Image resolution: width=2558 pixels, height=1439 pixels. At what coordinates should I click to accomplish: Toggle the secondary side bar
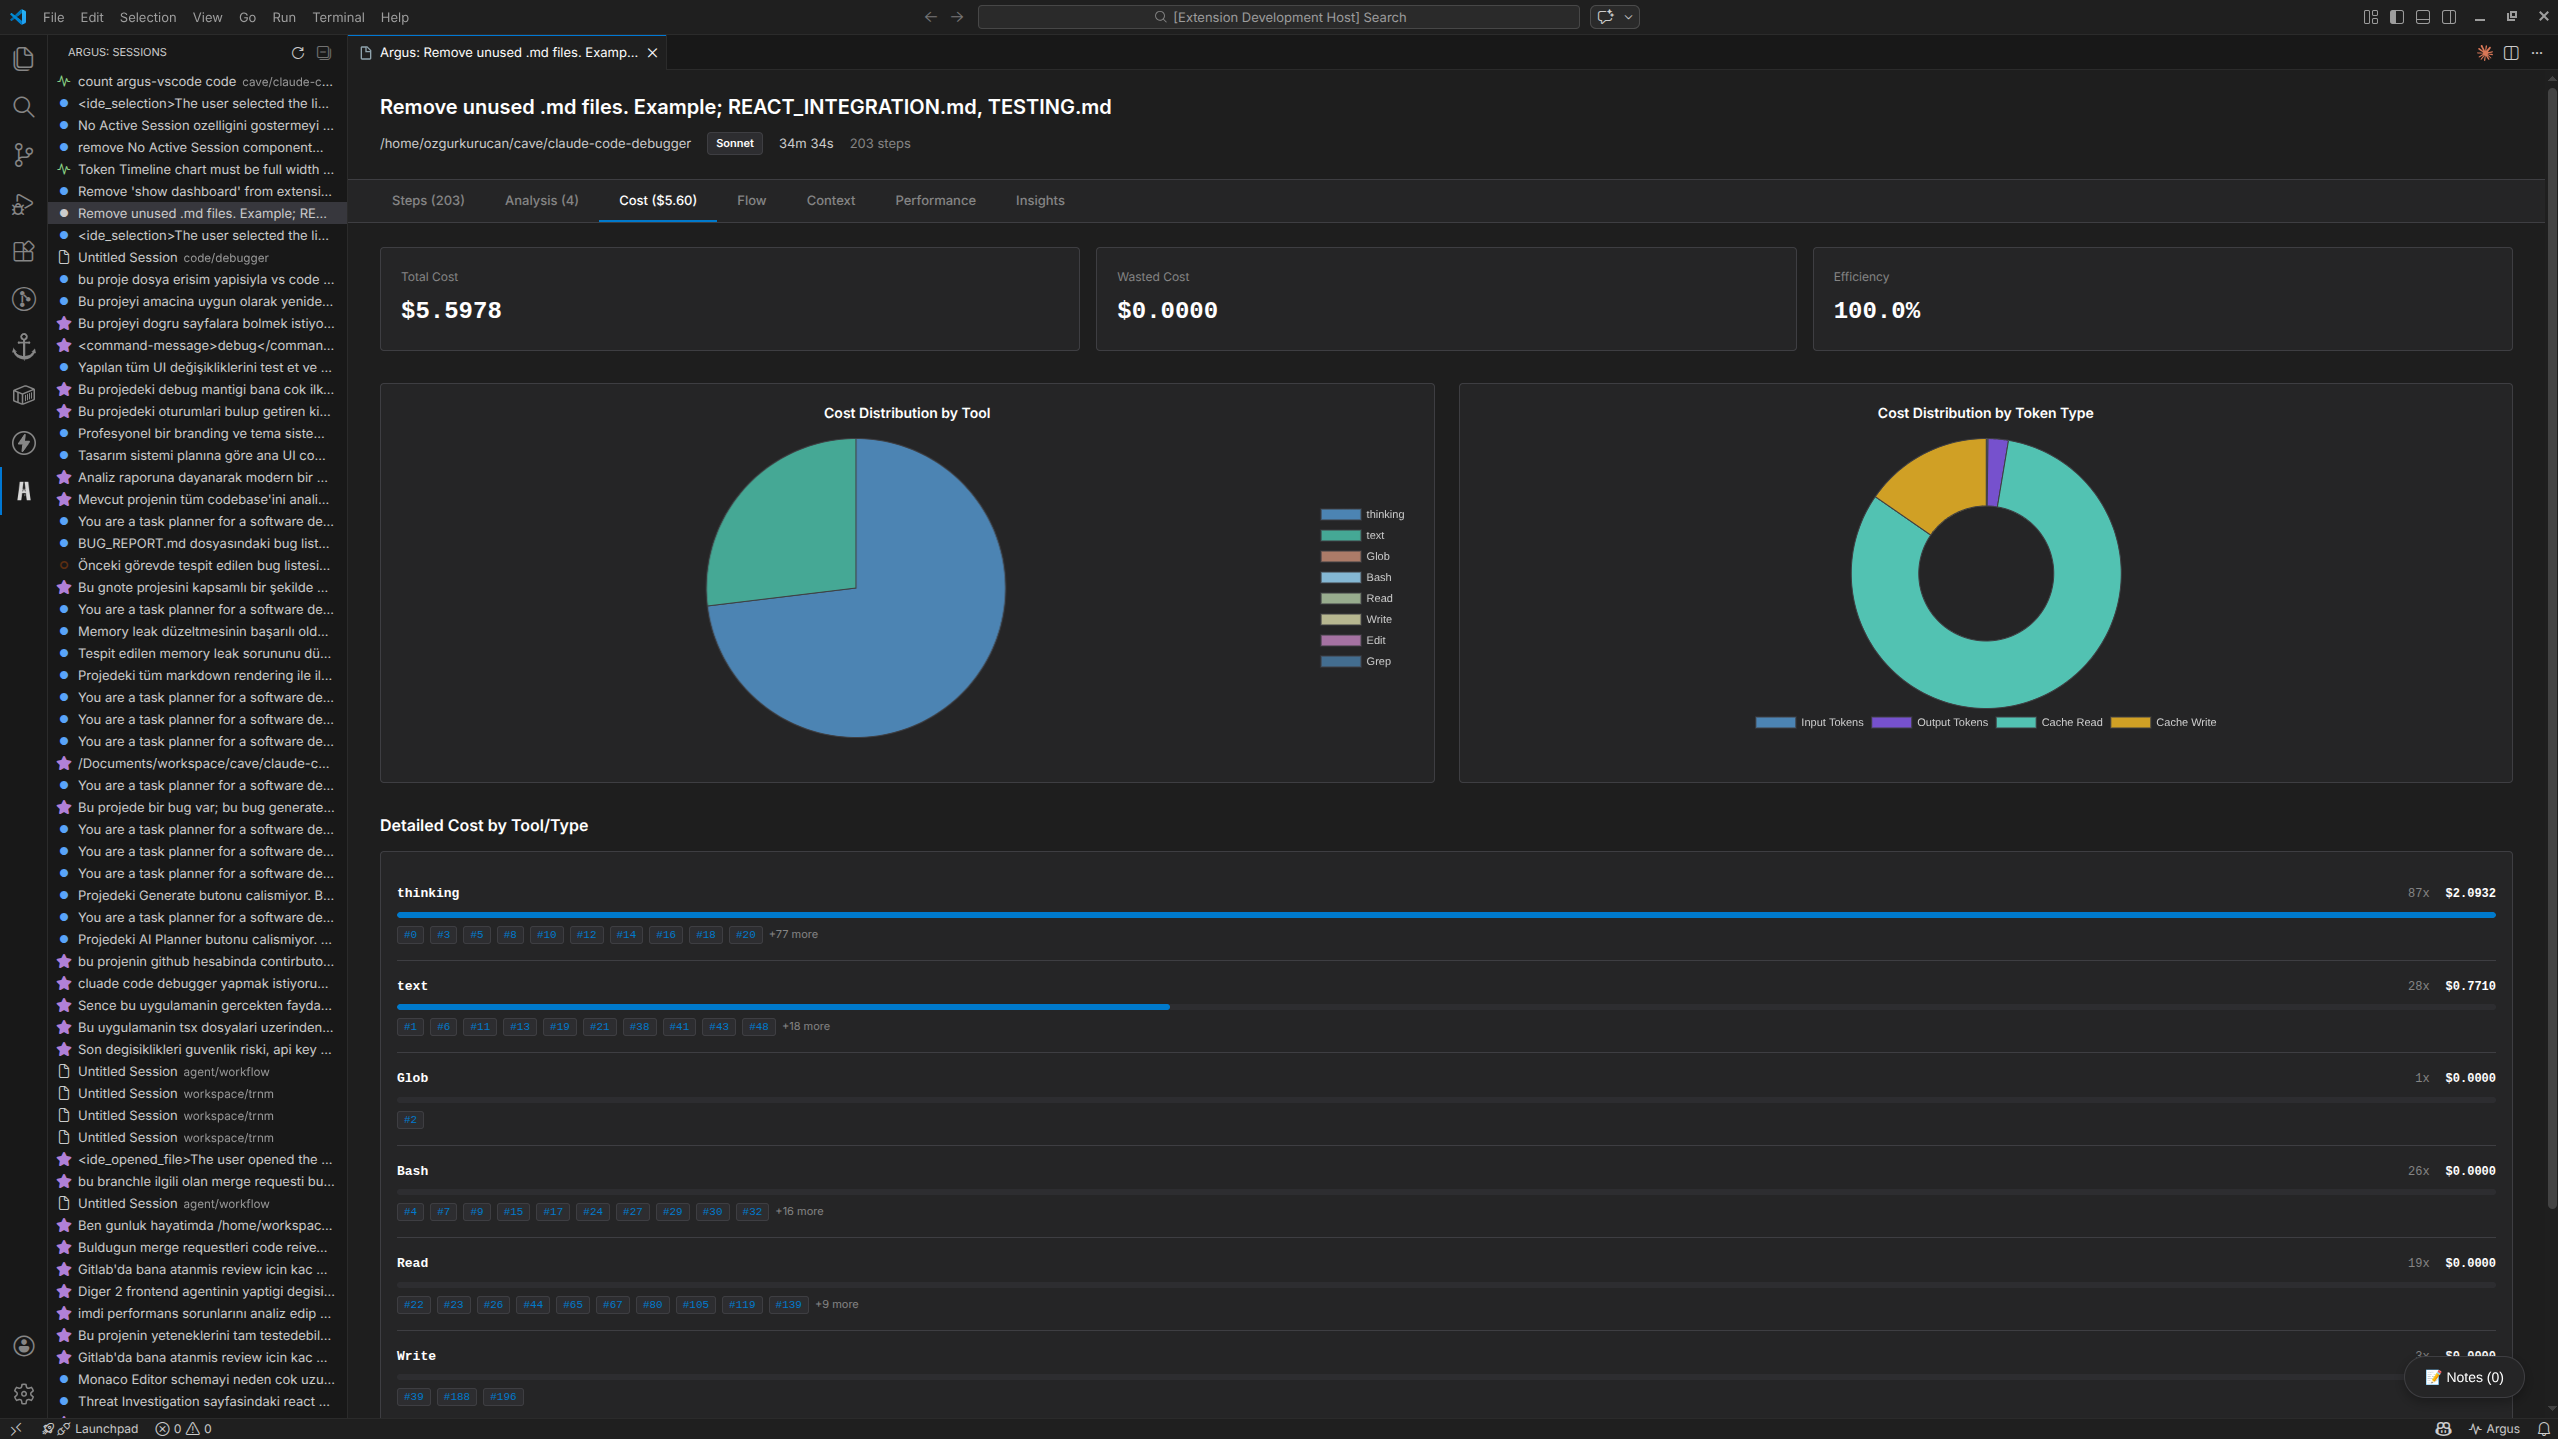(2449, 17)
